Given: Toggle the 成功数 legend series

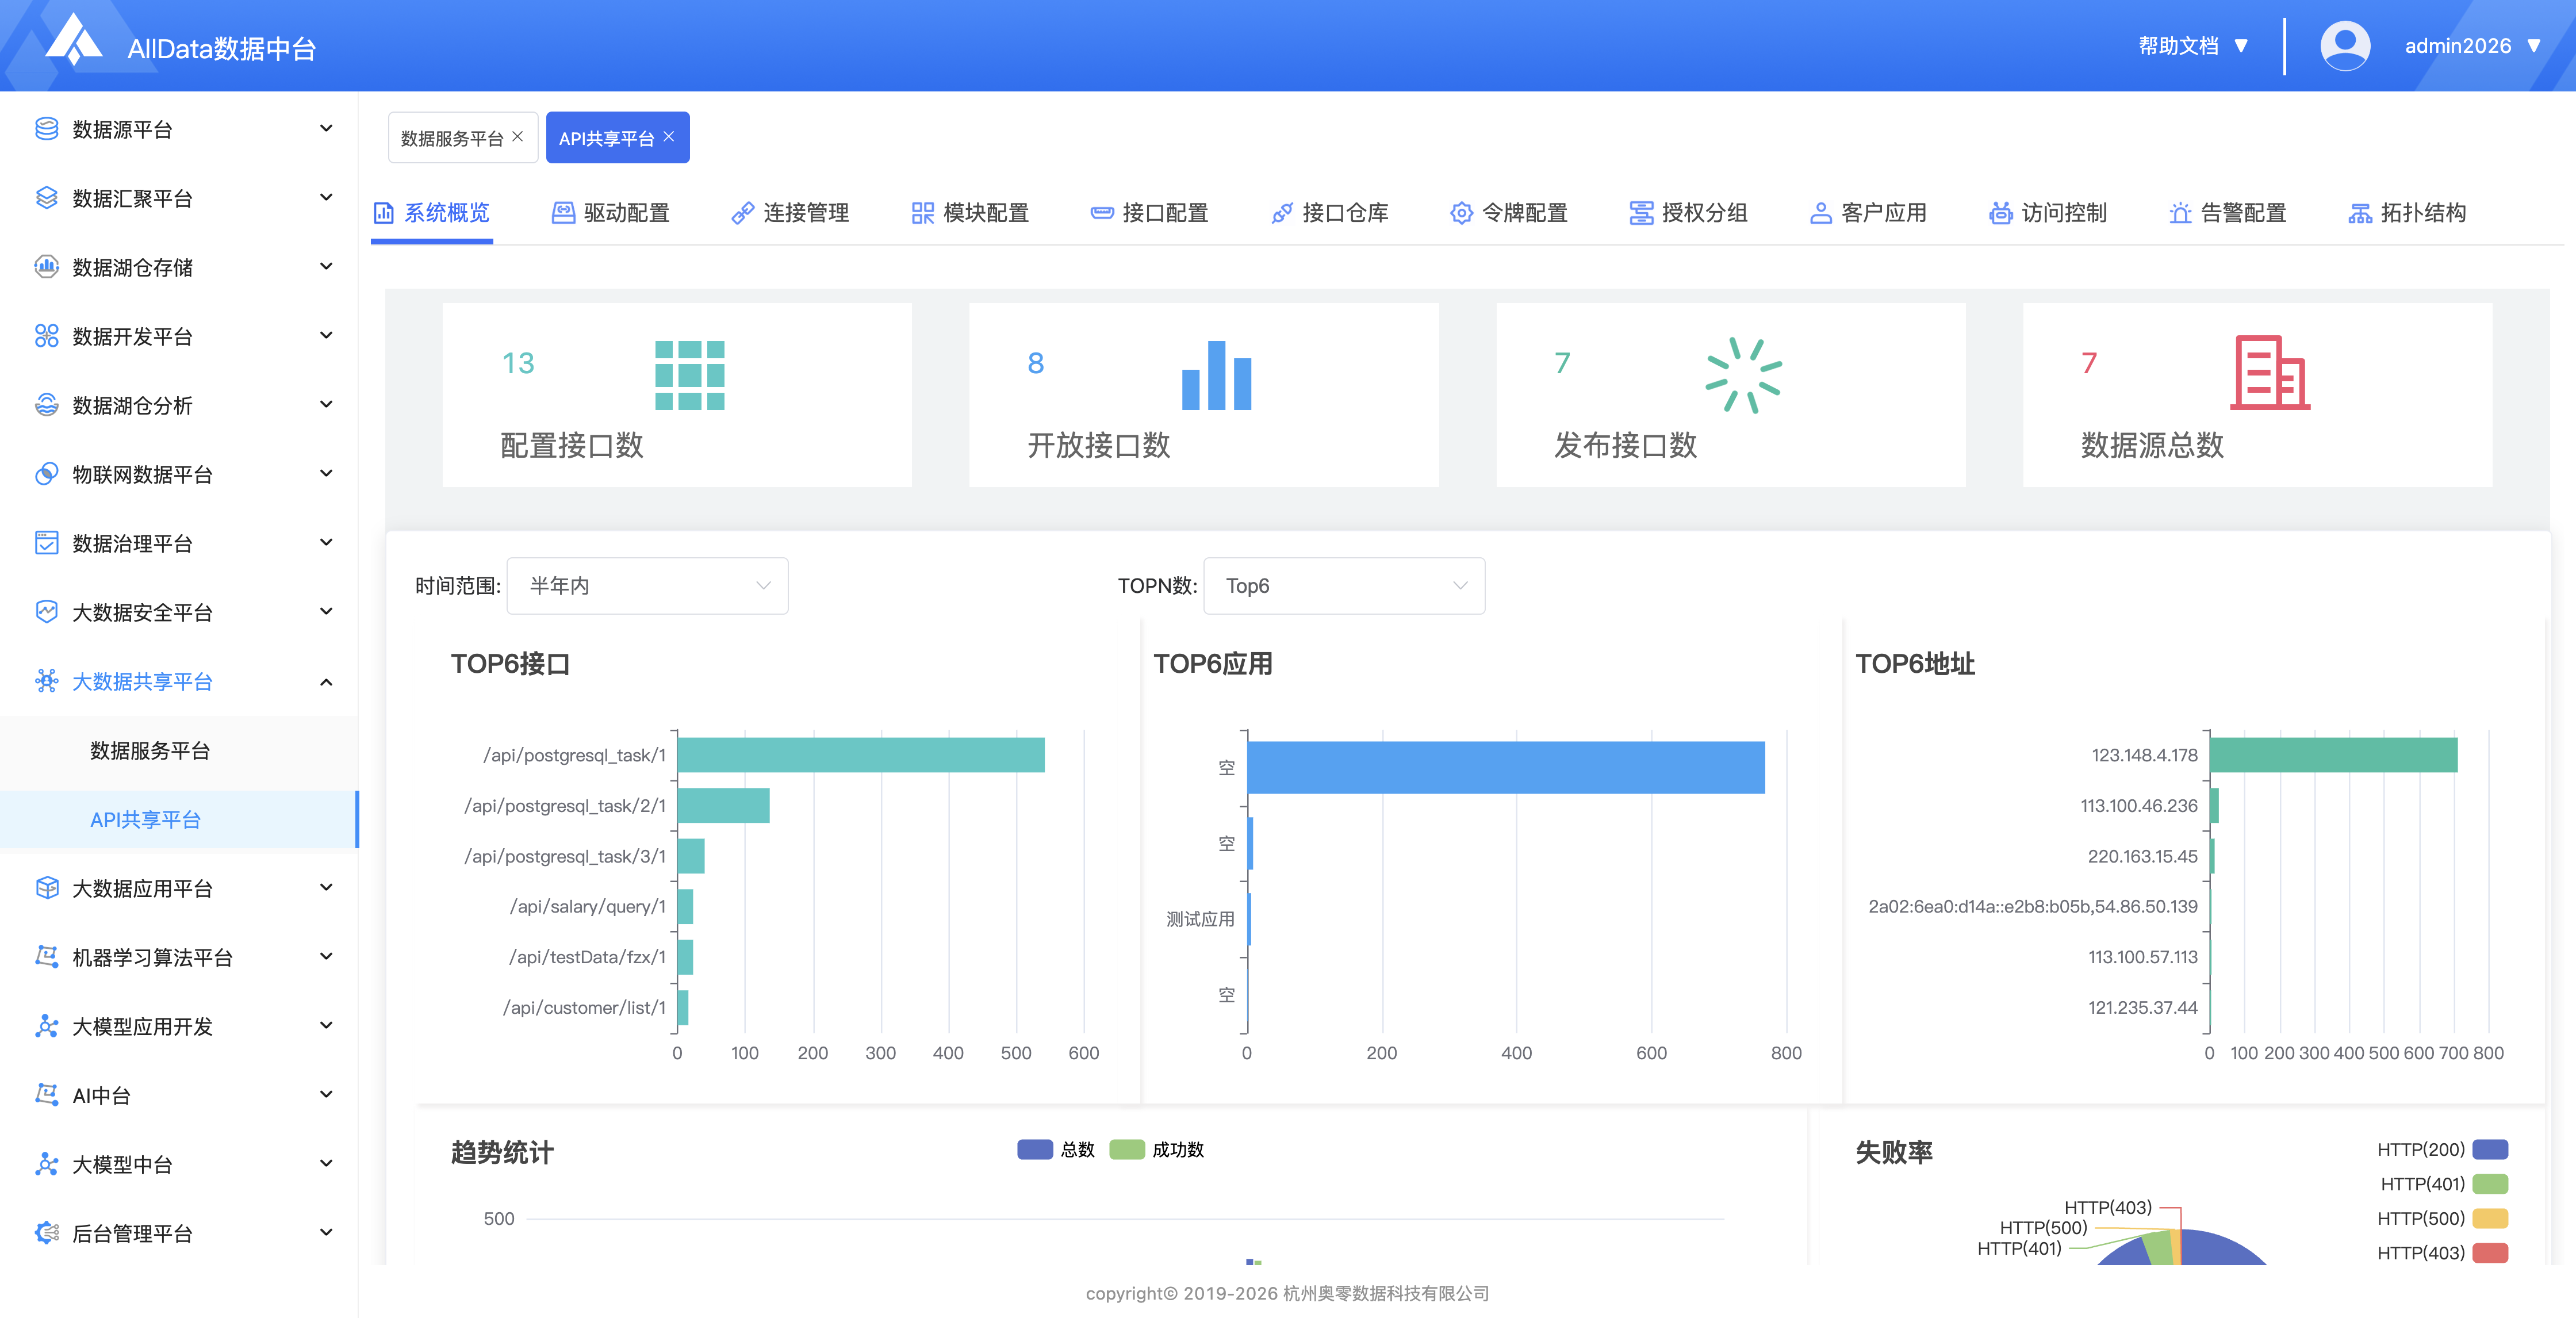Looking at the screenshot, I should coord(1157,1150).
